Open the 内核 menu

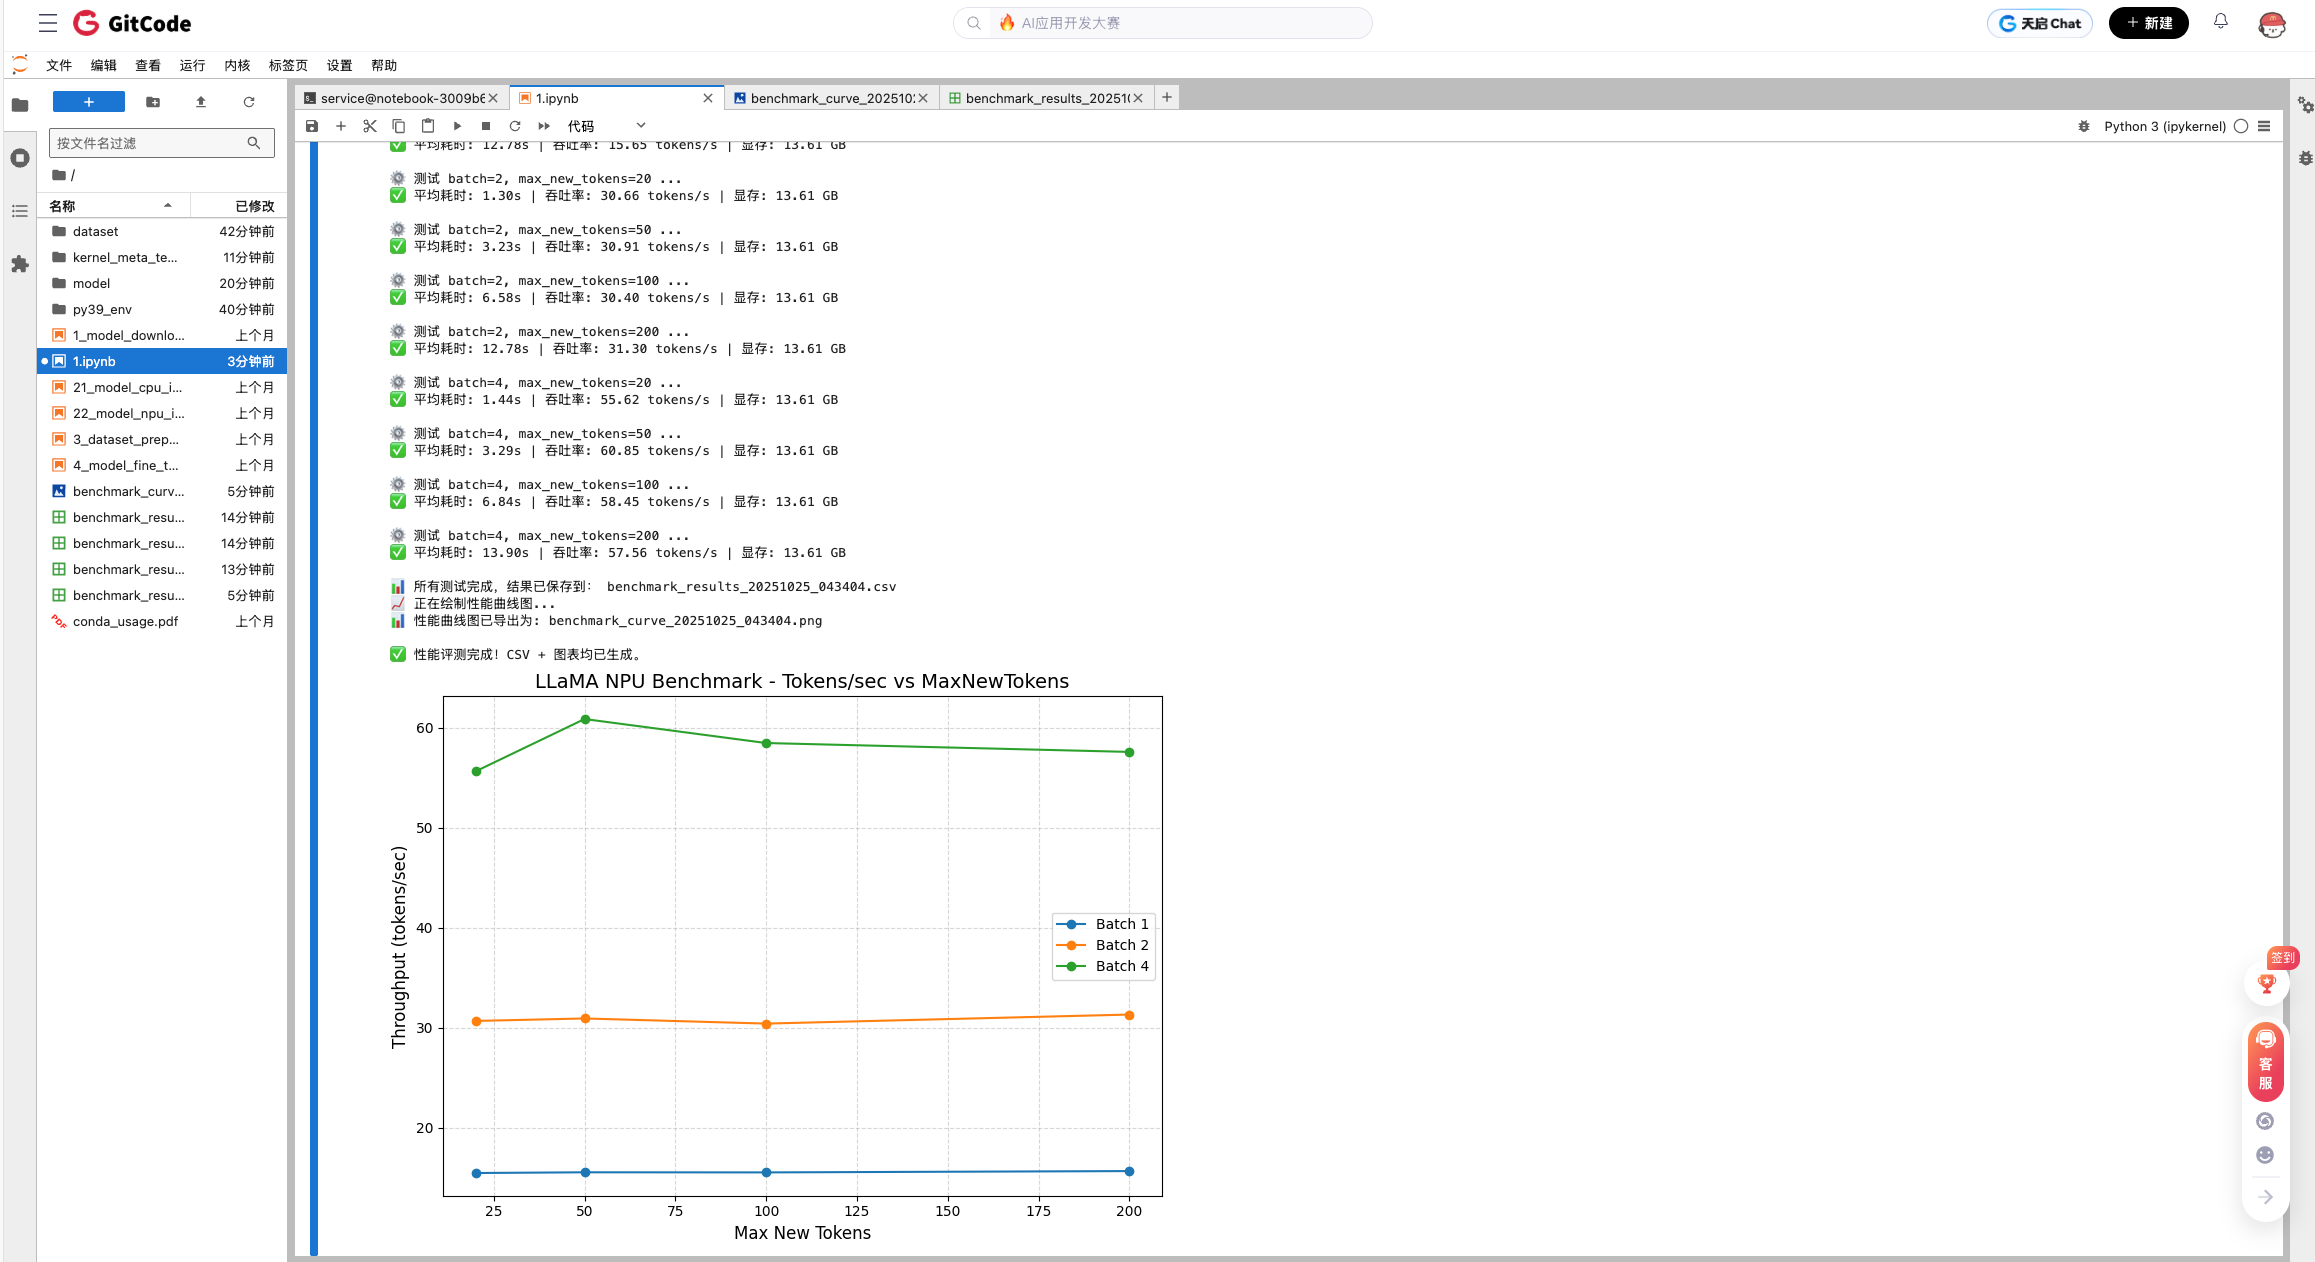[x=237, y=65]
